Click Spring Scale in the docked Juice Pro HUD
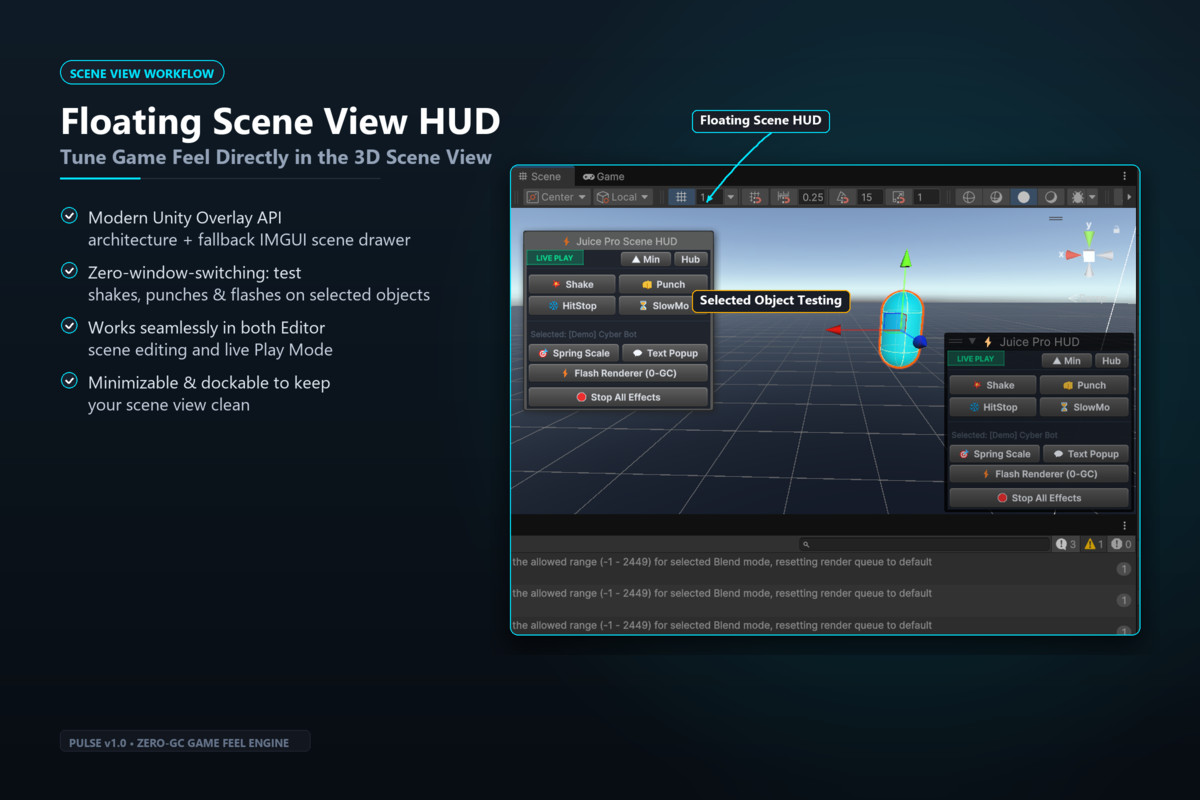Image resolution: width=1200 pixels, height=800 pixels. pyautogui.click(x=994, y=454)
